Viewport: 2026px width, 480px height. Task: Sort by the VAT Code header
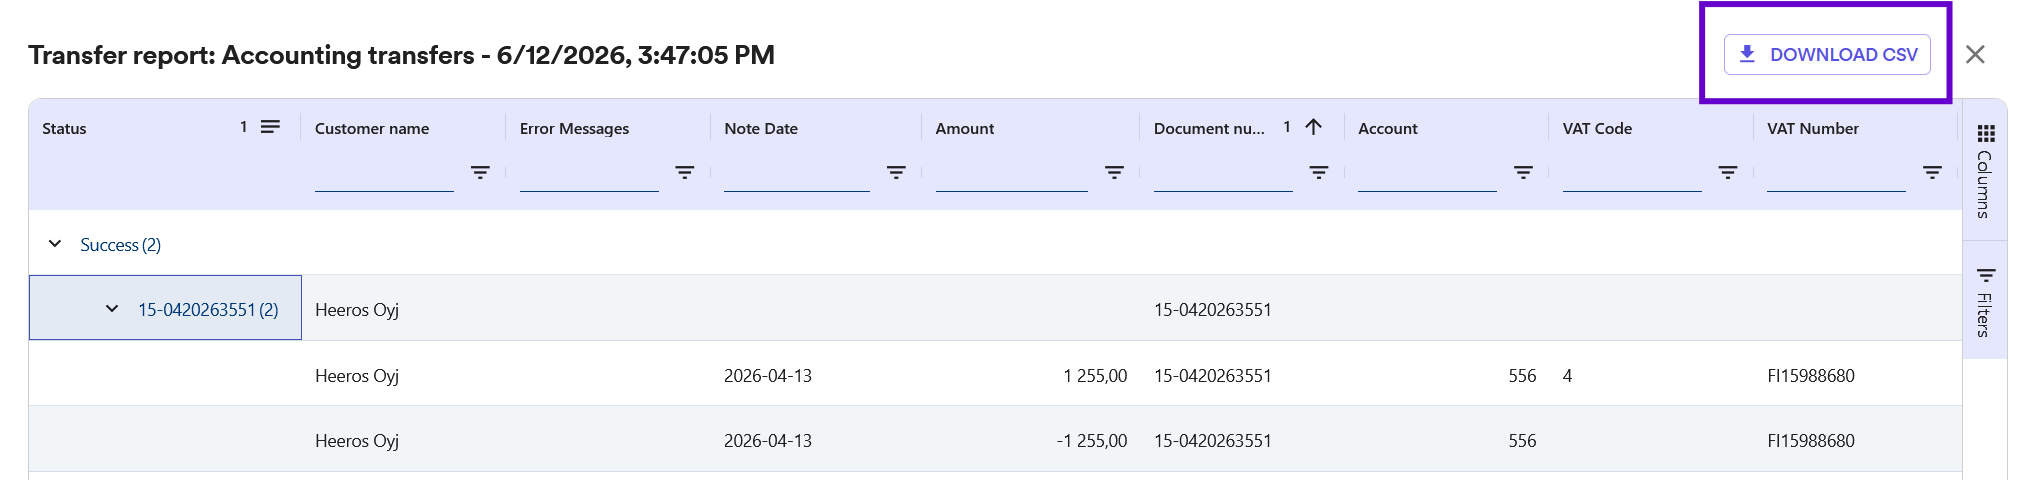click(1597, 128)
